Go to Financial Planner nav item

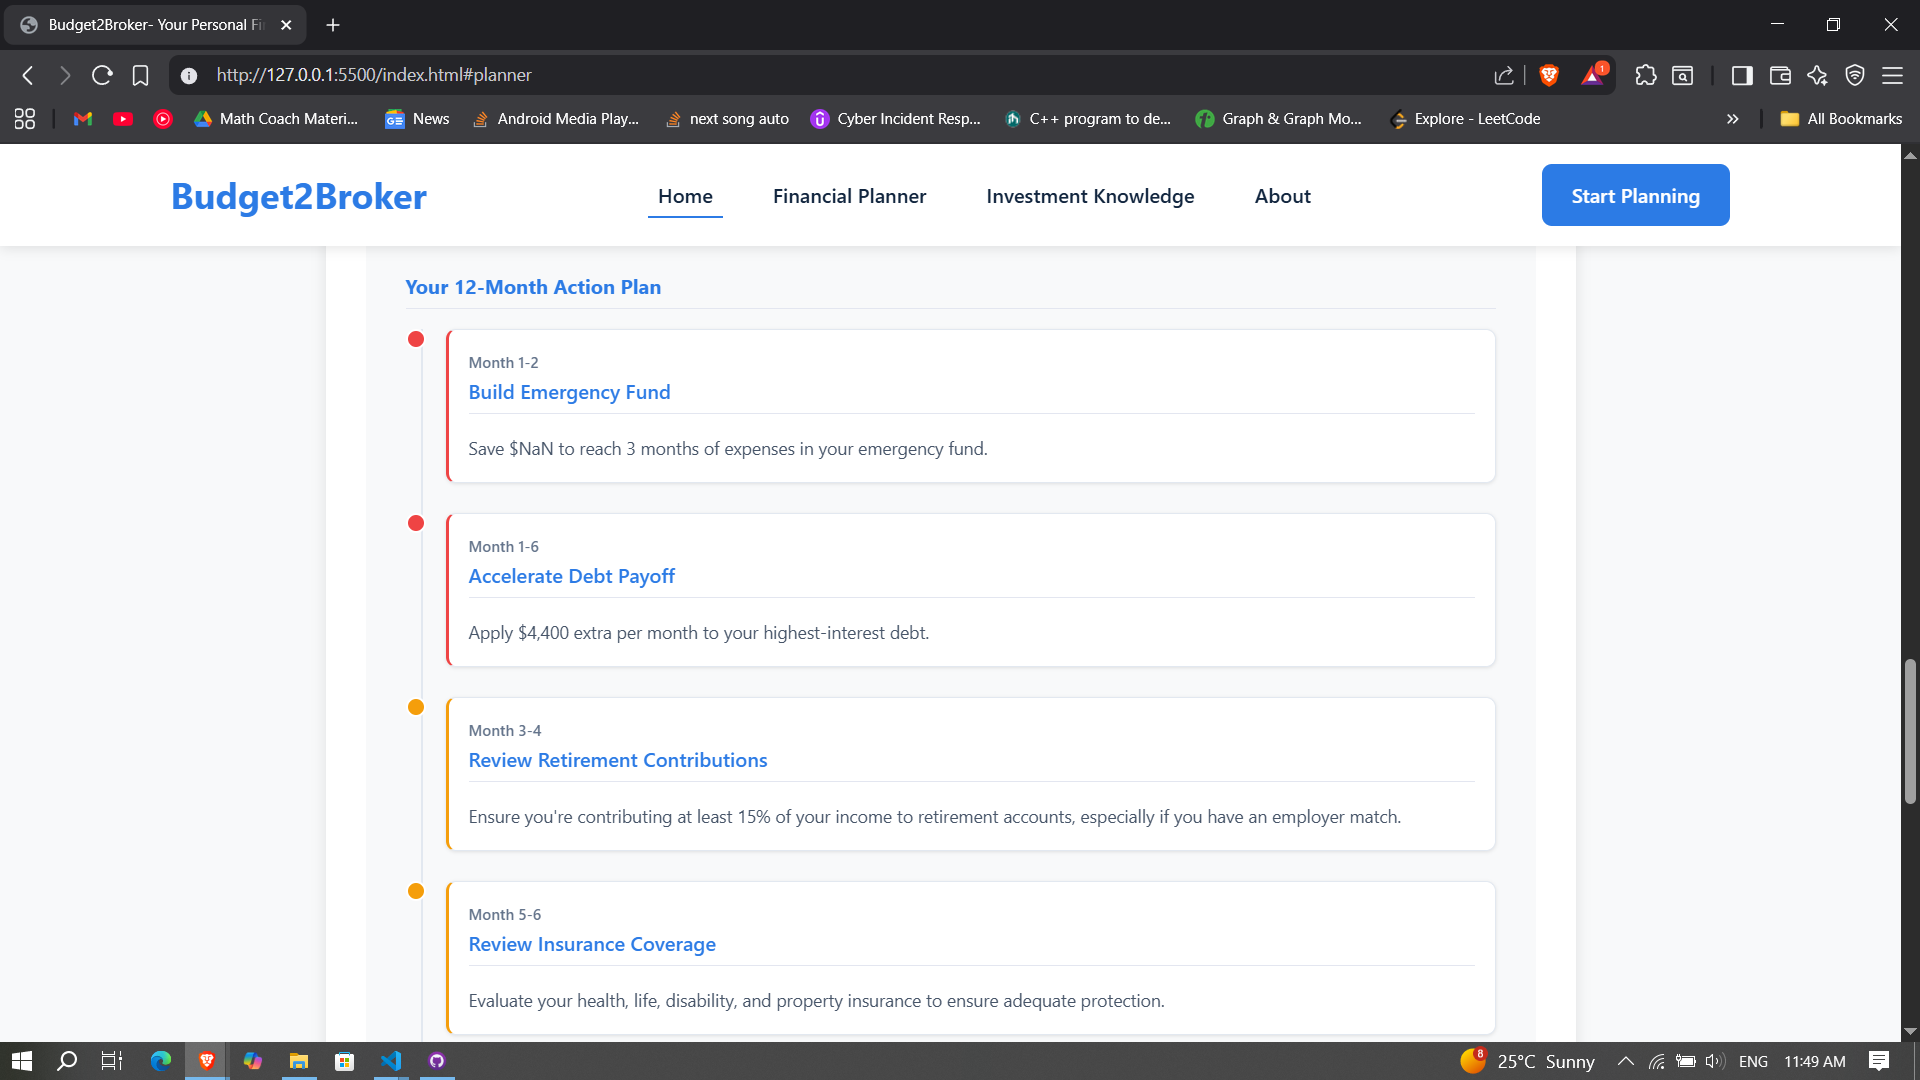849,196
